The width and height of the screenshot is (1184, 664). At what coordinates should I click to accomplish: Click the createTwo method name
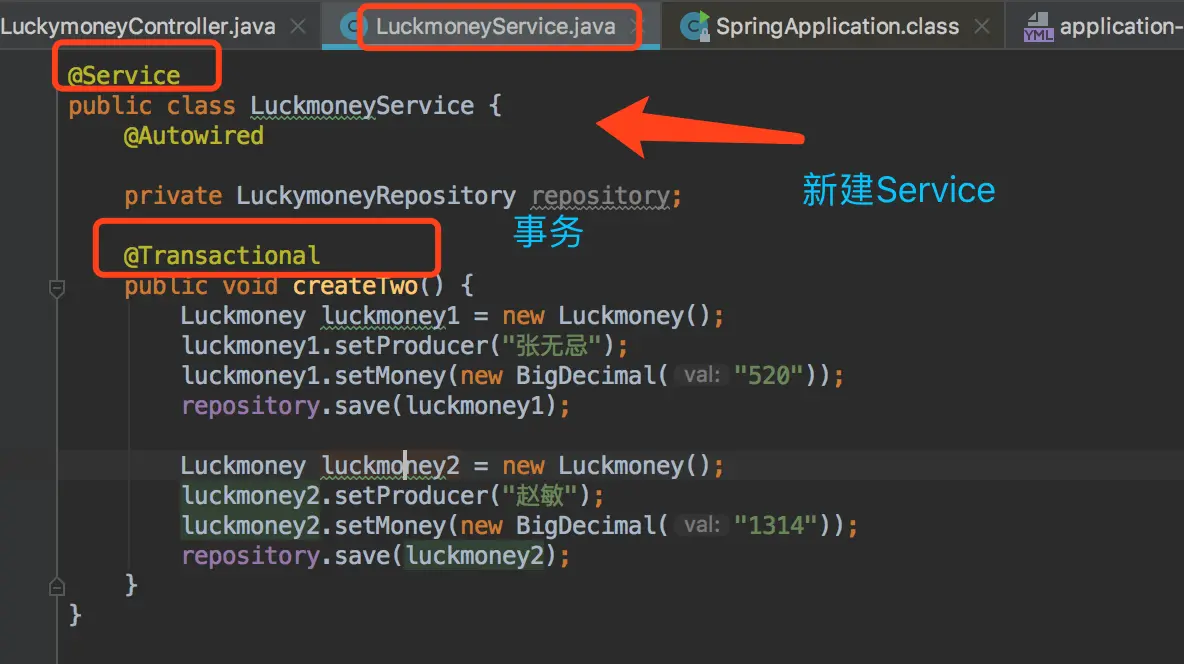tap(355, 286)
